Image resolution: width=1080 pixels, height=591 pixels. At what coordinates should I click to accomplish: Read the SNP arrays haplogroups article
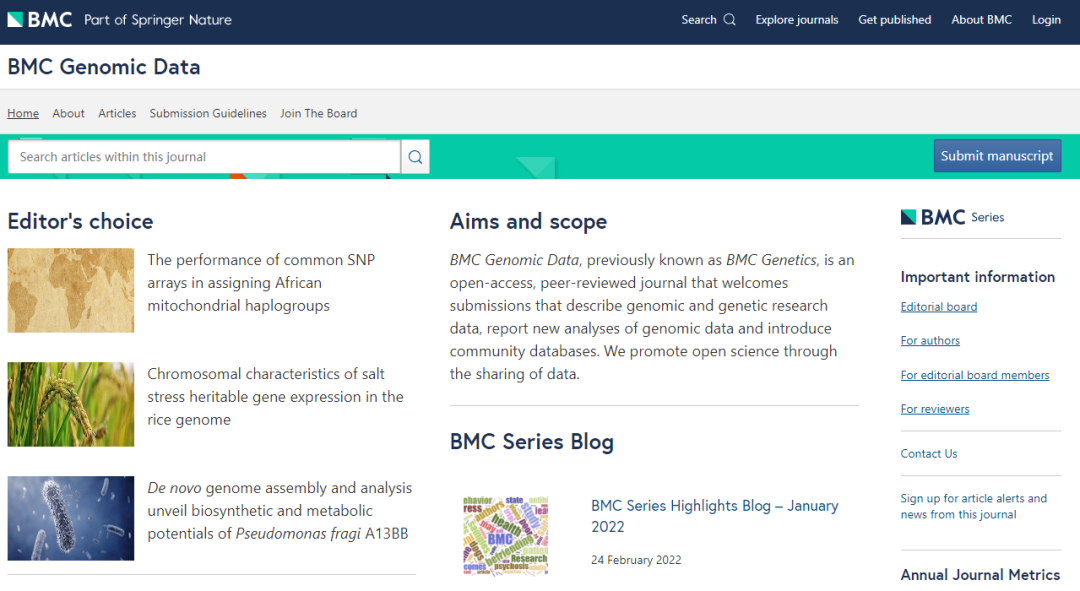tap(261, 282)
